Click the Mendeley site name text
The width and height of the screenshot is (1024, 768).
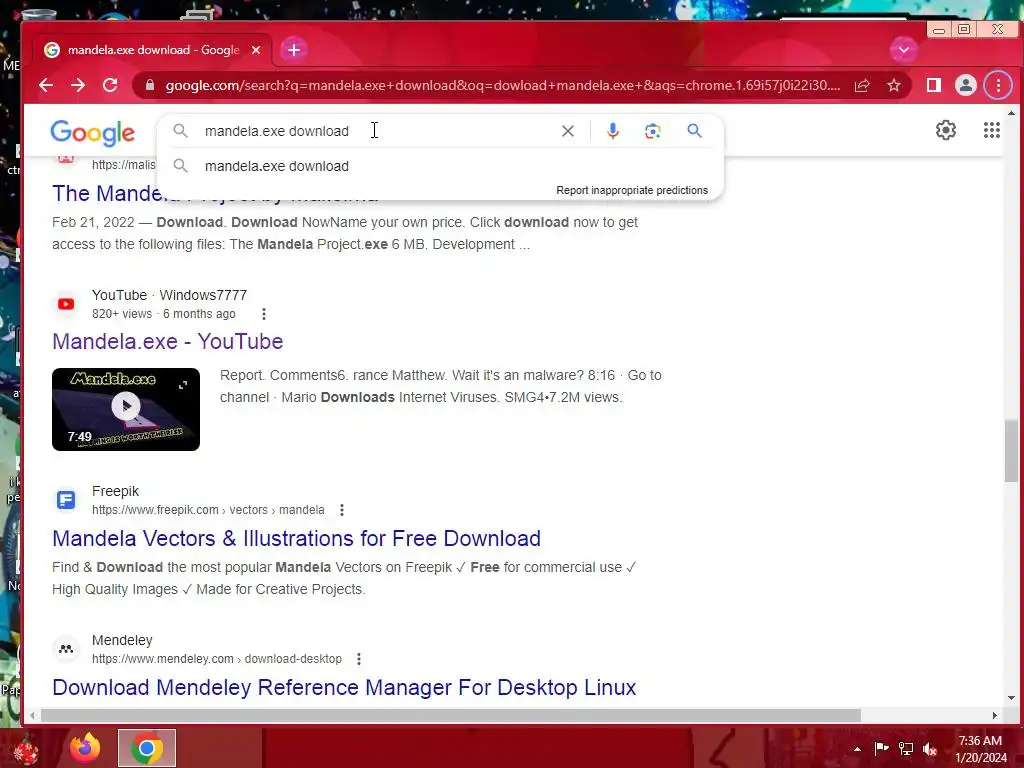click(x=122, y=640)
